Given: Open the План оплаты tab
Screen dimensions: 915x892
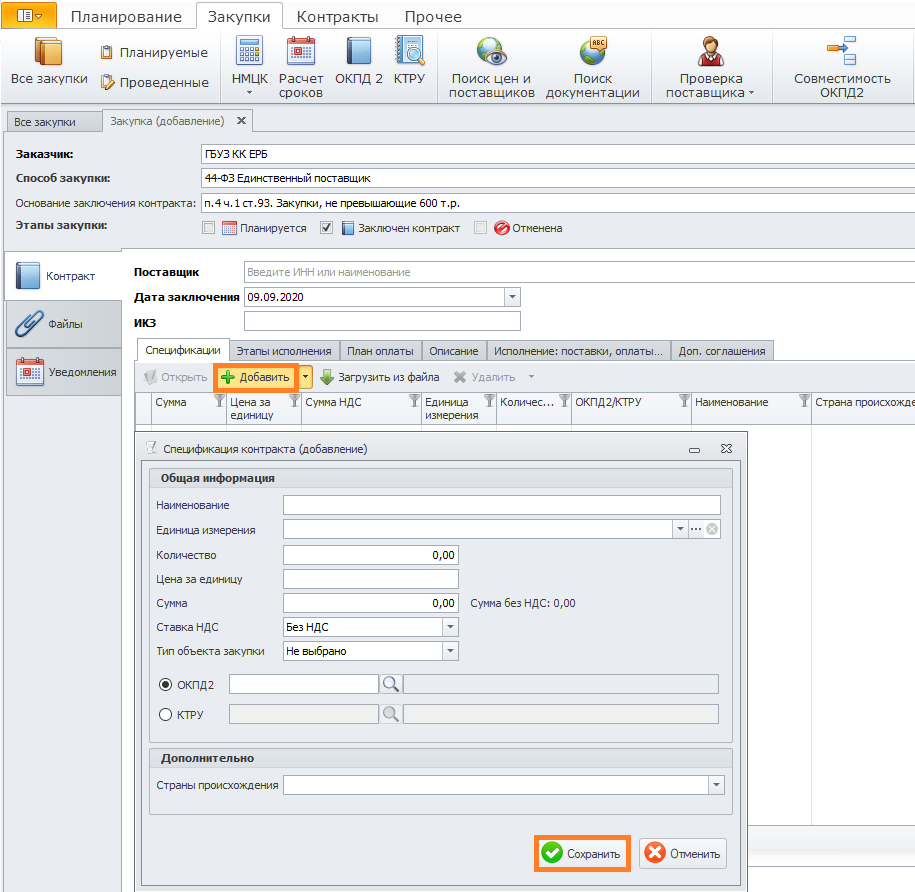Looking at the screenshot, I should (380, 351).
